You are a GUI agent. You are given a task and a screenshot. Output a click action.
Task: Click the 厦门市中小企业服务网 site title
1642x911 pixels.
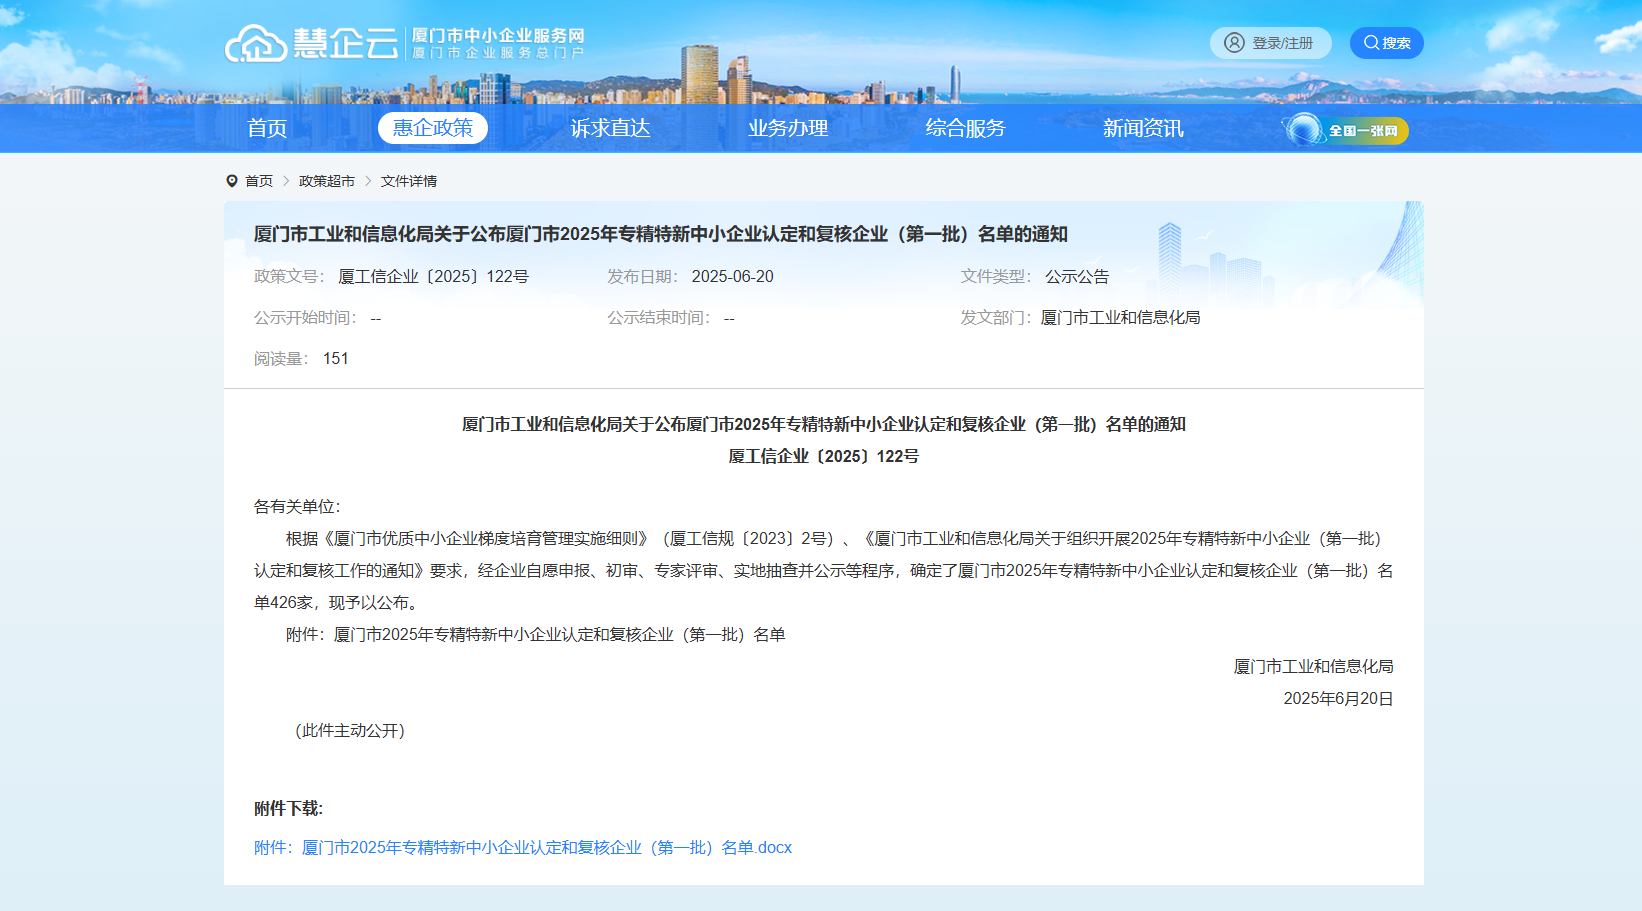(498, 35)
